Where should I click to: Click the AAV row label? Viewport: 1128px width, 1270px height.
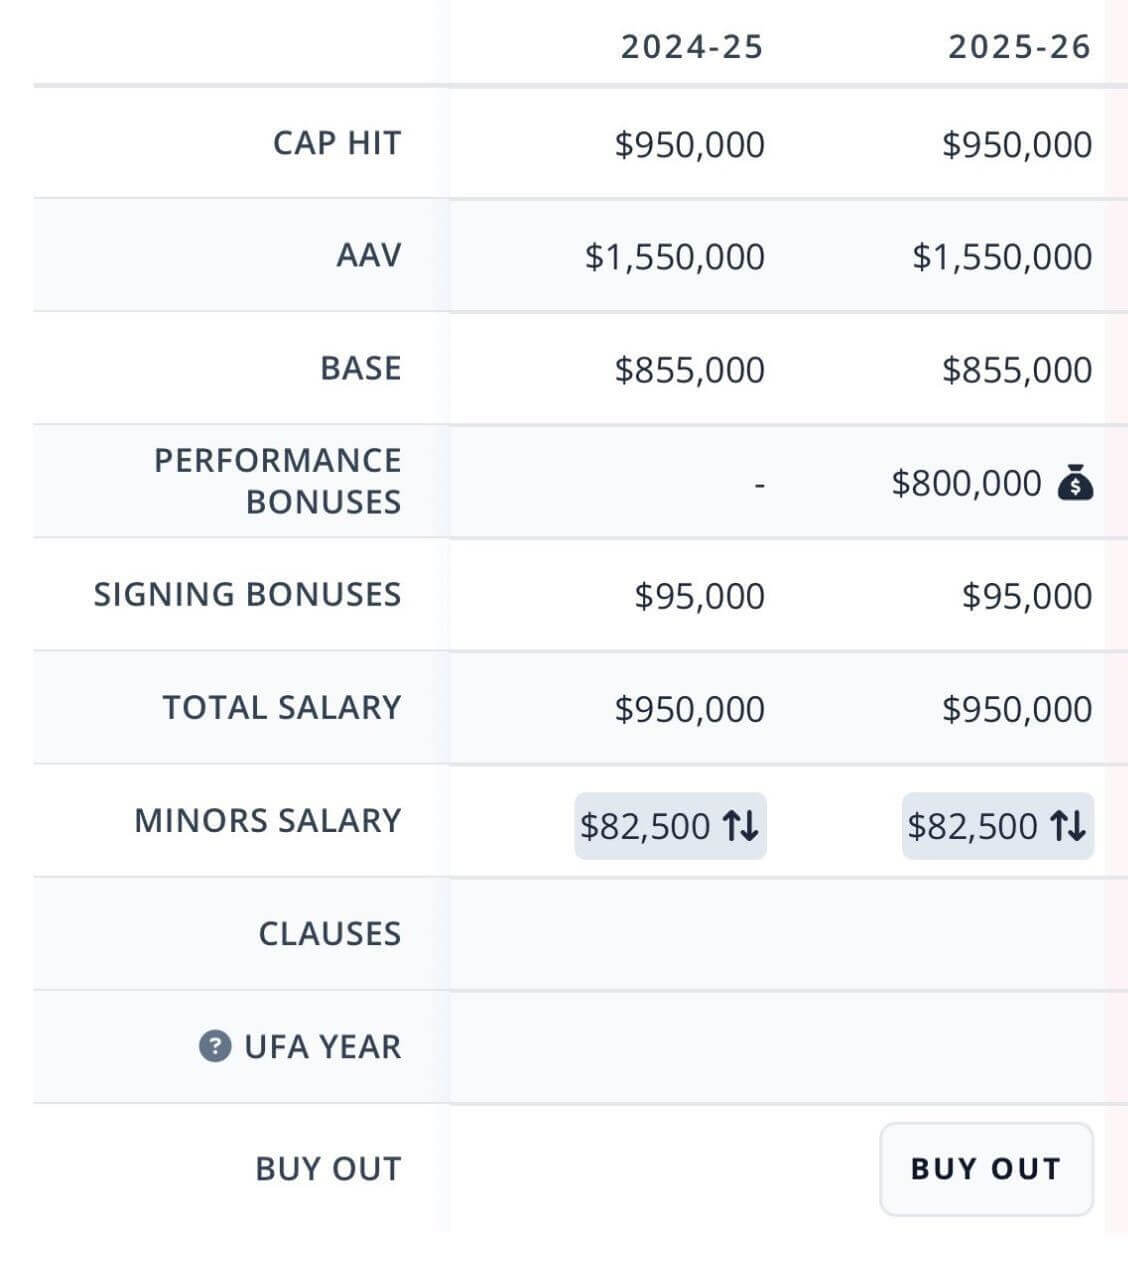click(x=368, y=255)
